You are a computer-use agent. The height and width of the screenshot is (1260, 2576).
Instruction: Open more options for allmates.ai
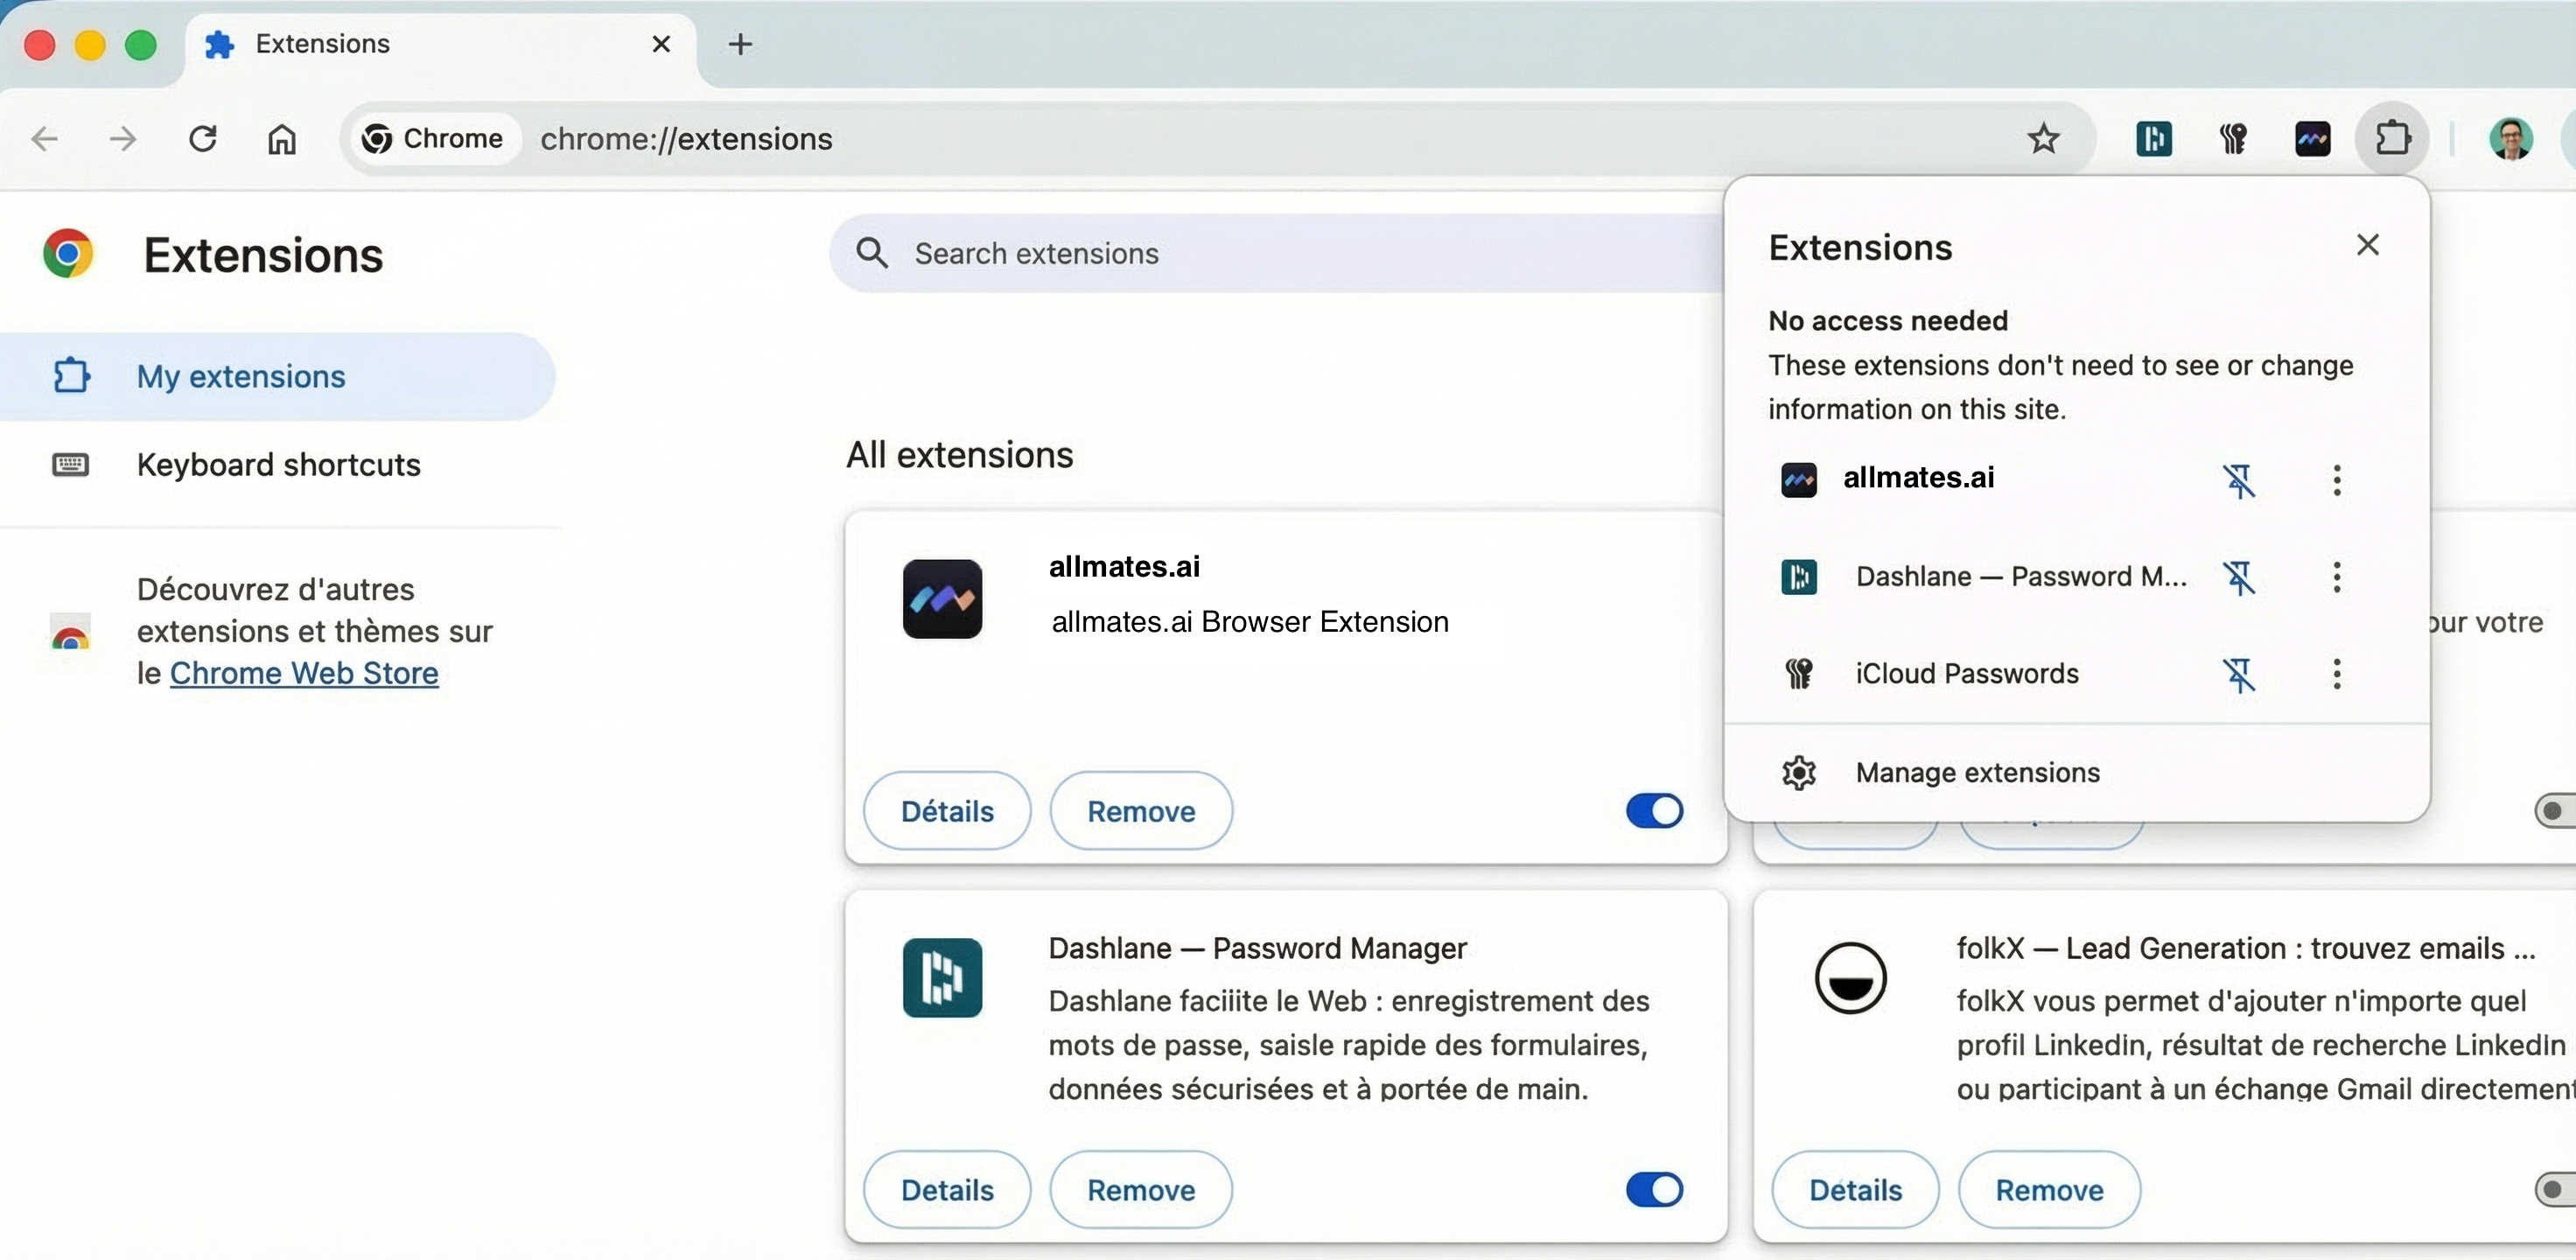(2336, 480)
